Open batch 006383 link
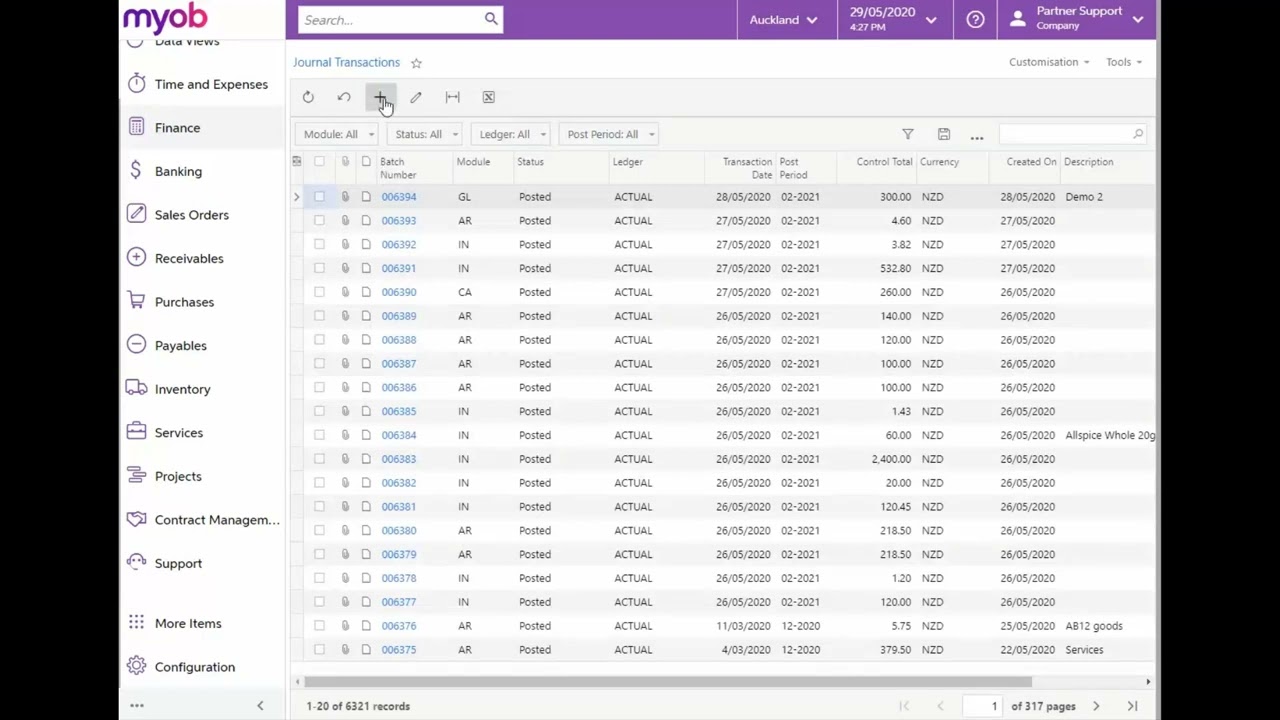This screenshot has height=720, width=1280. pos(398,459)
